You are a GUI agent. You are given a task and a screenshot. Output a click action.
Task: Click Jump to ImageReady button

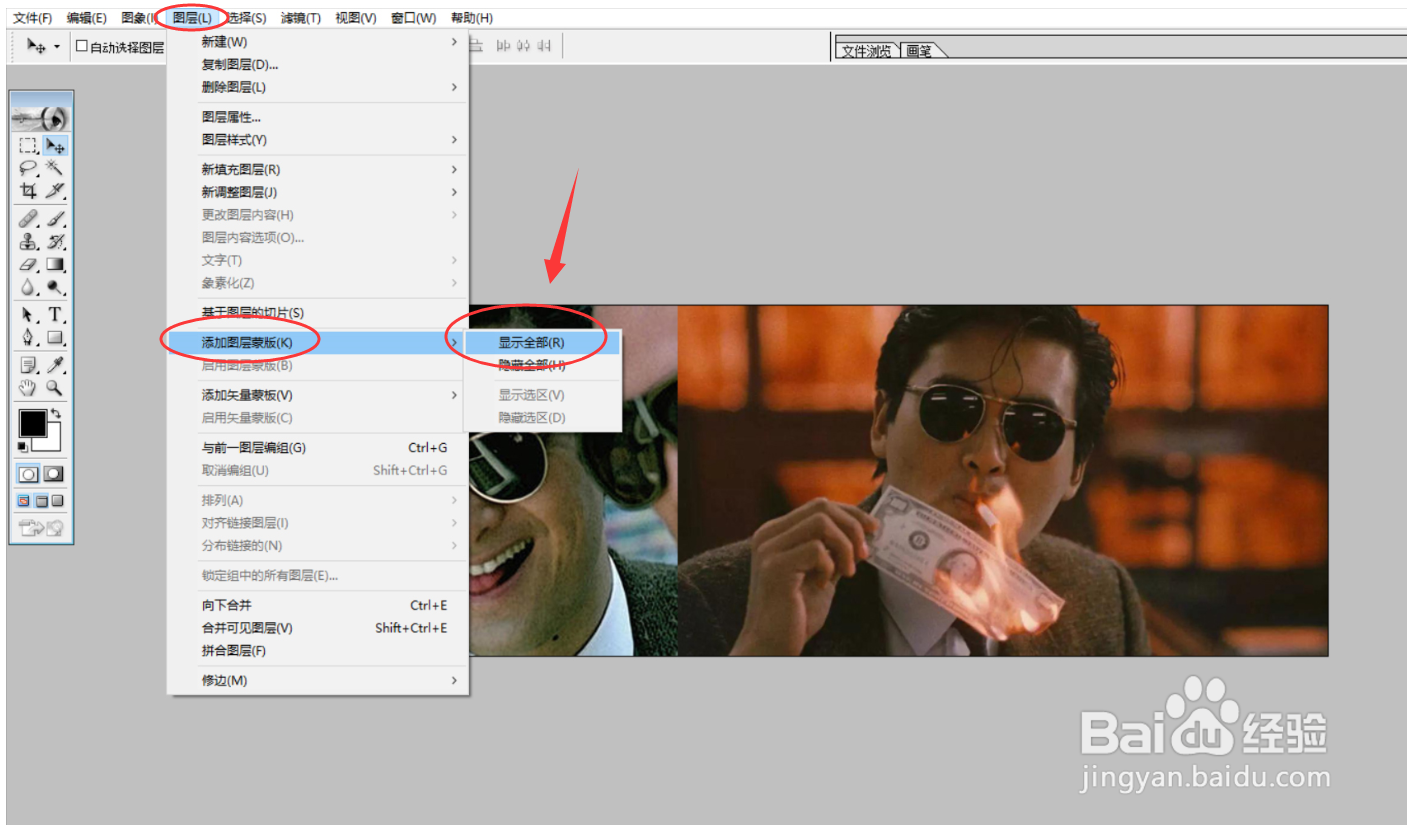(41, 528)
